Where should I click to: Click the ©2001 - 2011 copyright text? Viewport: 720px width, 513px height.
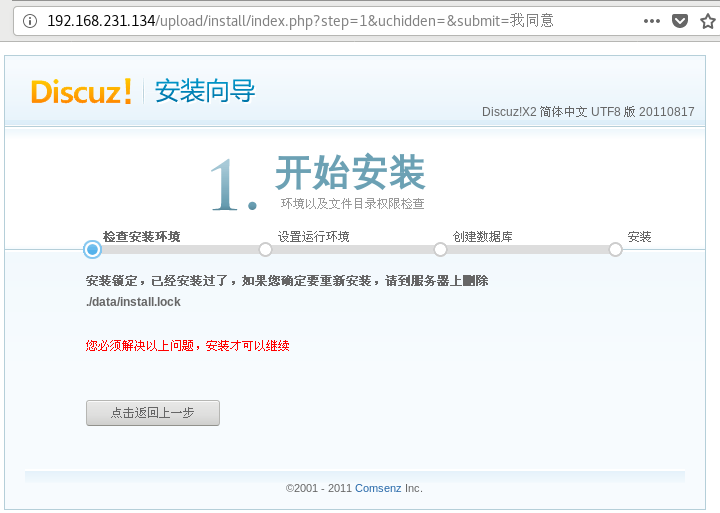[x=319, y=488]
